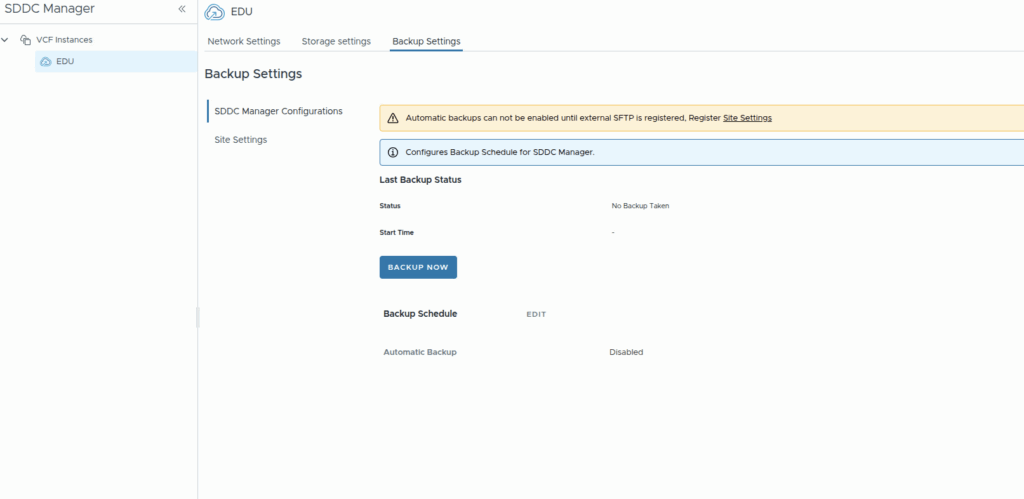Collapse the VCF Instances tree chevron
The image size is (1024, 499).
point(7,40)
